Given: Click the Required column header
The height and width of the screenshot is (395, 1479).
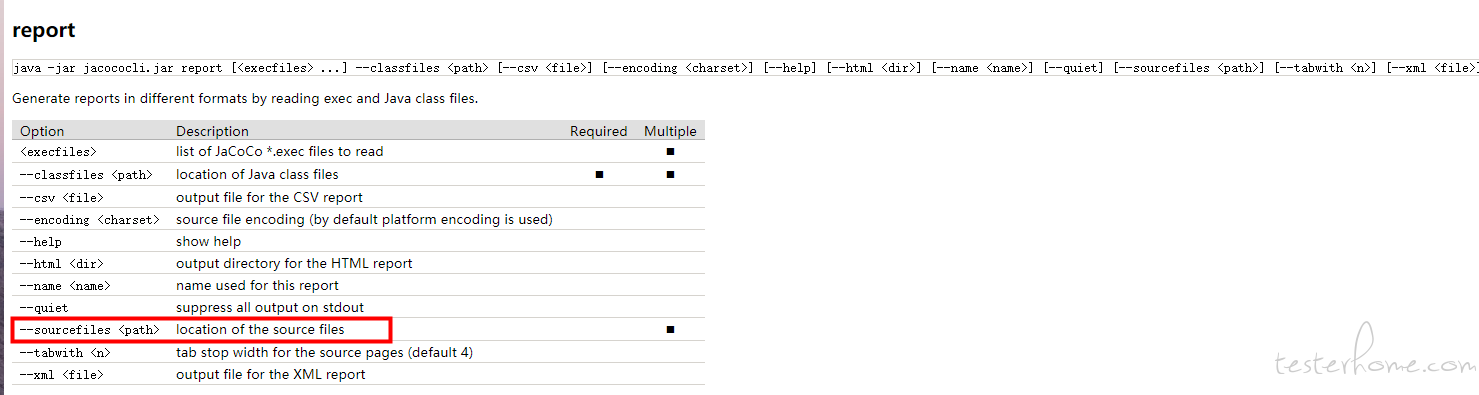Looking at the screenshot, I should (599, 131).
